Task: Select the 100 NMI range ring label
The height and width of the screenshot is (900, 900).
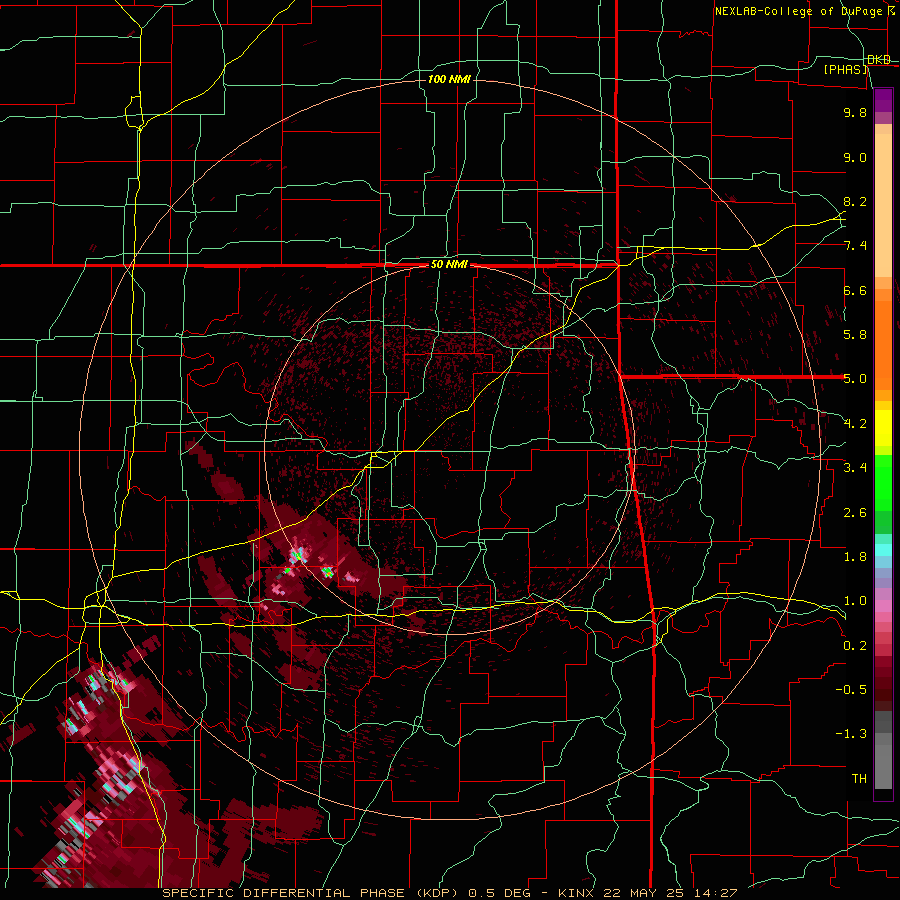Action: (449, 79)
